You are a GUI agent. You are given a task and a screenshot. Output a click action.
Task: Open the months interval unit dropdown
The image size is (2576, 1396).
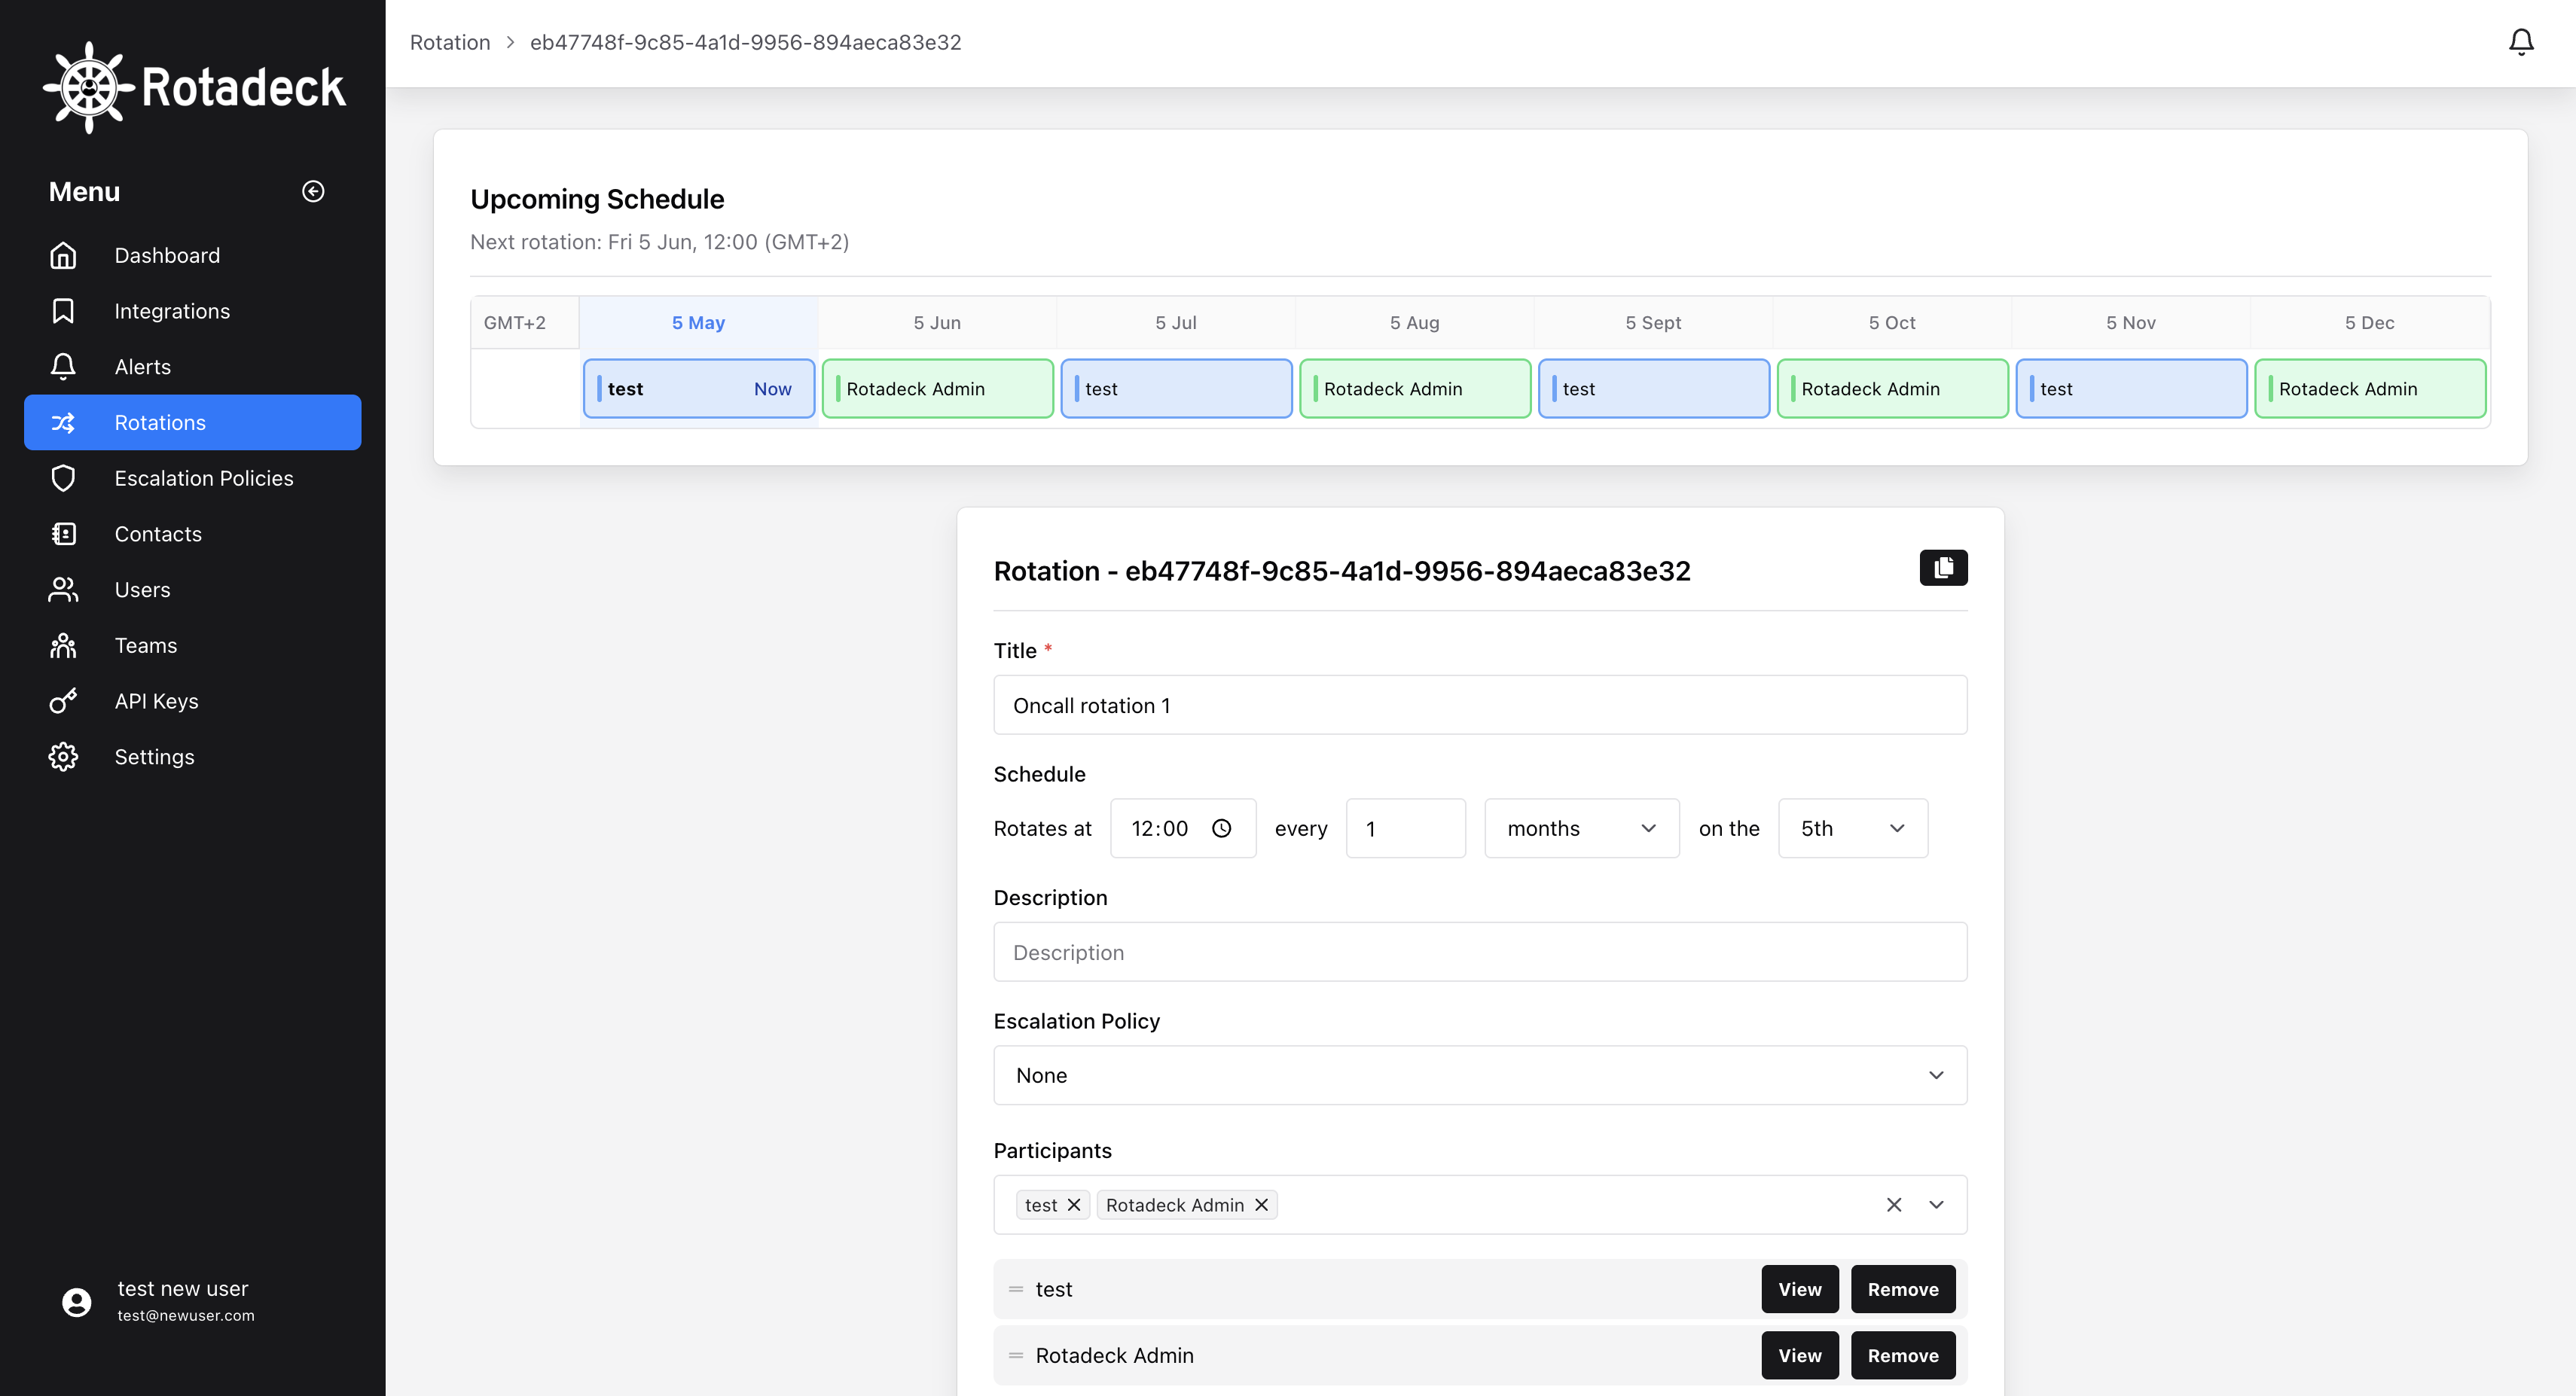click(1581, 828)
